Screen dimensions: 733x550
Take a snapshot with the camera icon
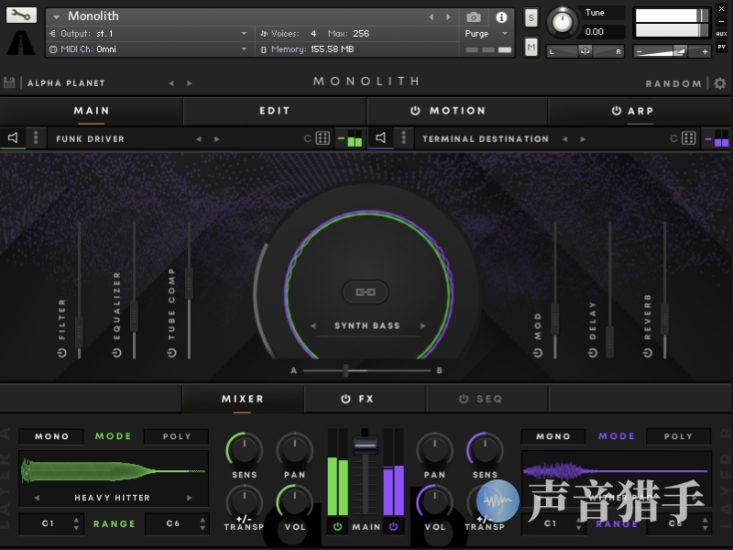tap(473, 18)
